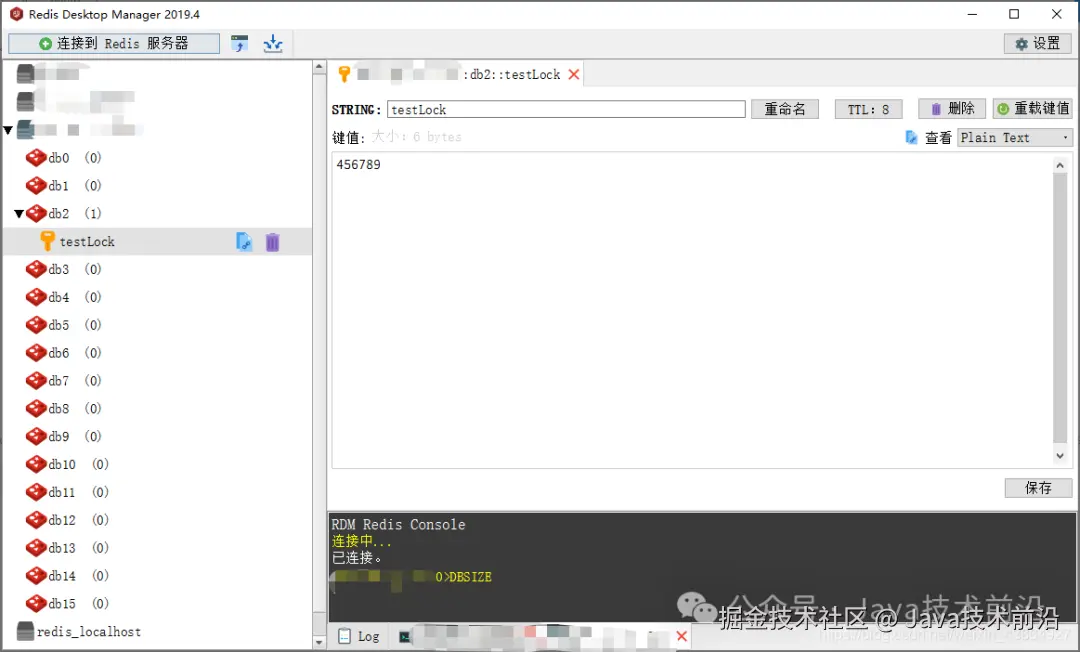Select the db0 database icon
This screenshot has height=652, width=1080.
(36, 158)
